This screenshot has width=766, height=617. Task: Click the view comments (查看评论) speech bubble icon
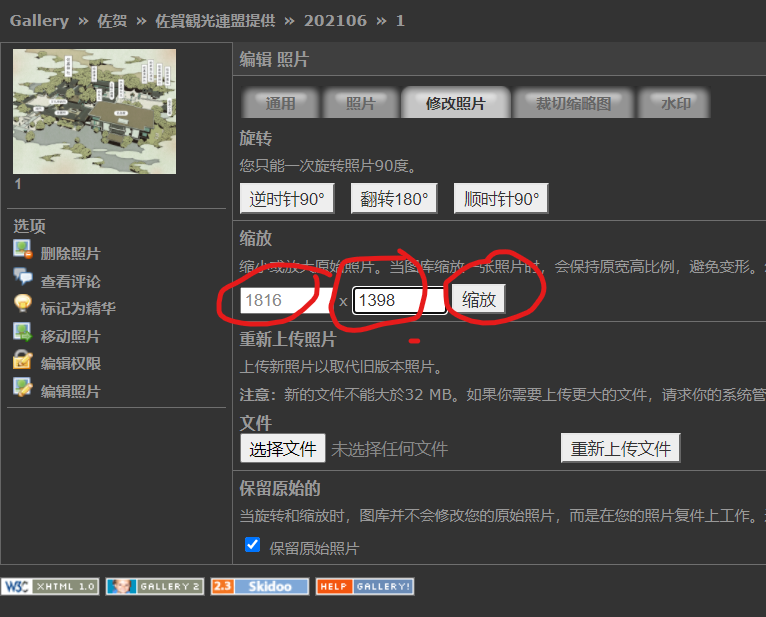pos(22,279)
